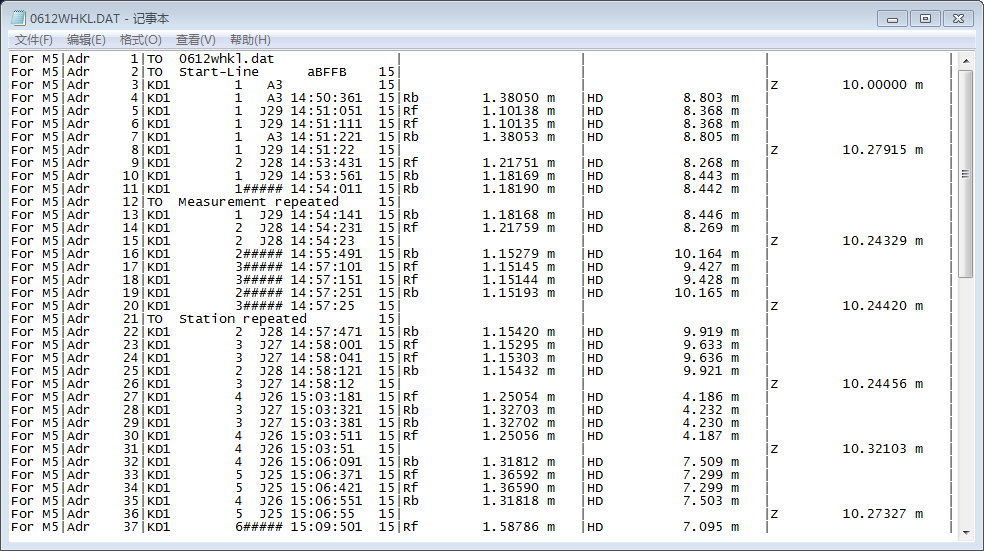
Task: Click the Notepad icon in title bar
Action: point(18,18)
